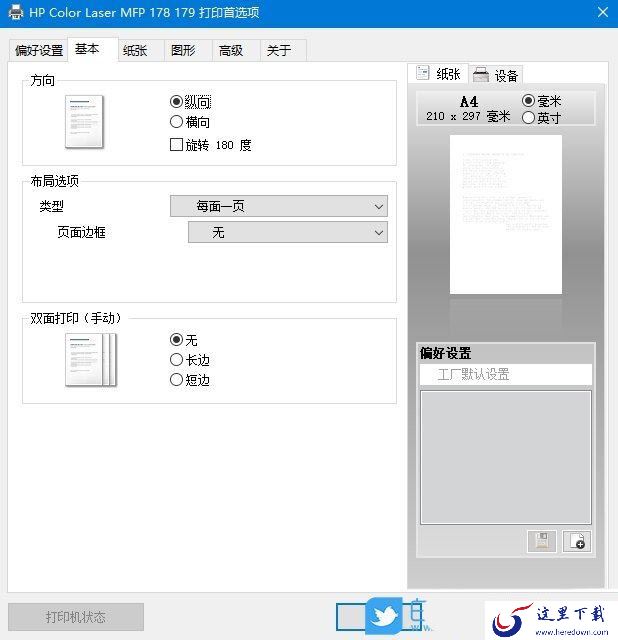Switch to the 高级 tab
618x640 pixels.
[236, 51]
